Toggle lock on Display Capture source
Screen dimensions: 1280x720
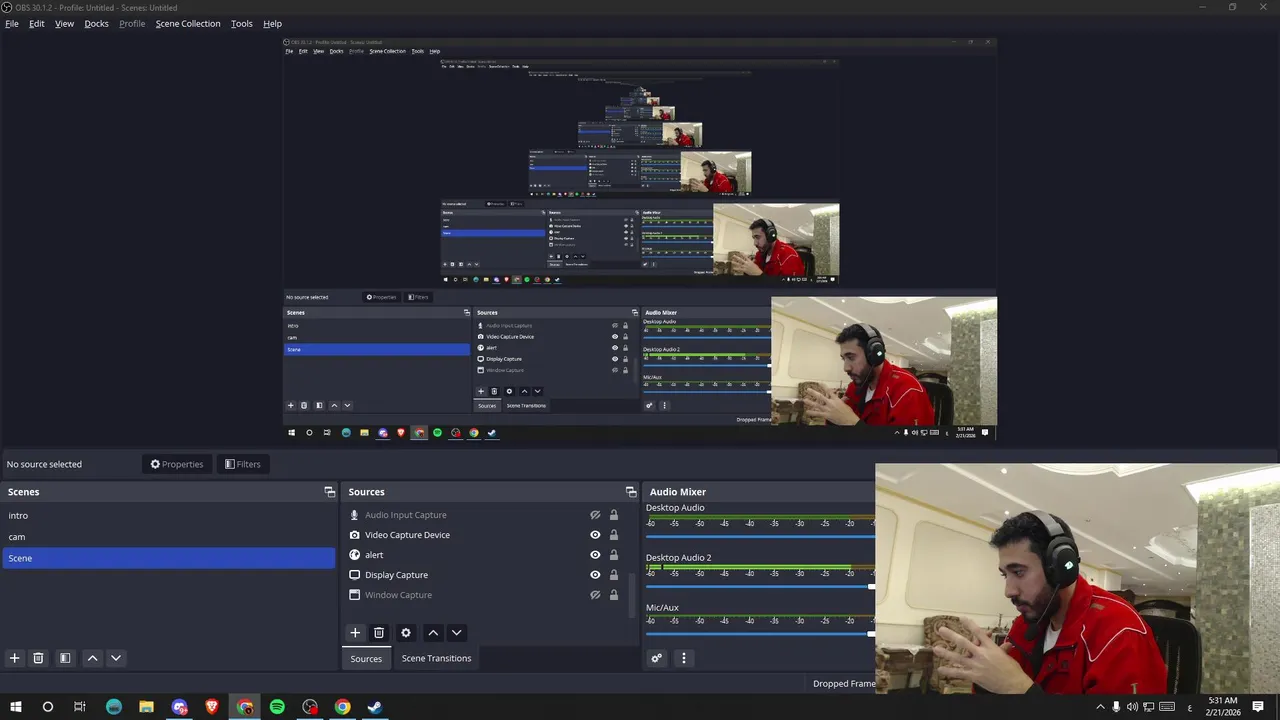614,575
